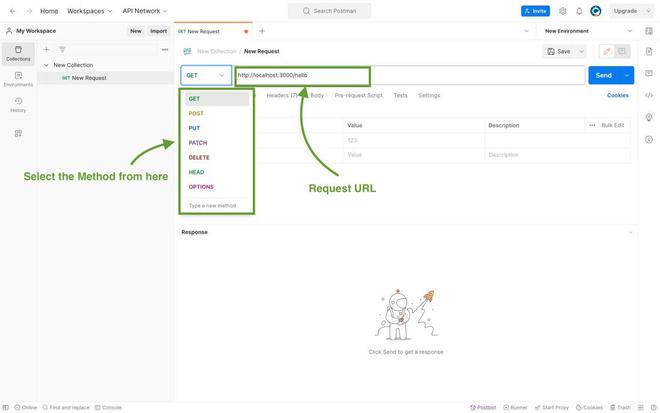Add new collection with plus icon
660x413 pixels.
pos(46,50)
